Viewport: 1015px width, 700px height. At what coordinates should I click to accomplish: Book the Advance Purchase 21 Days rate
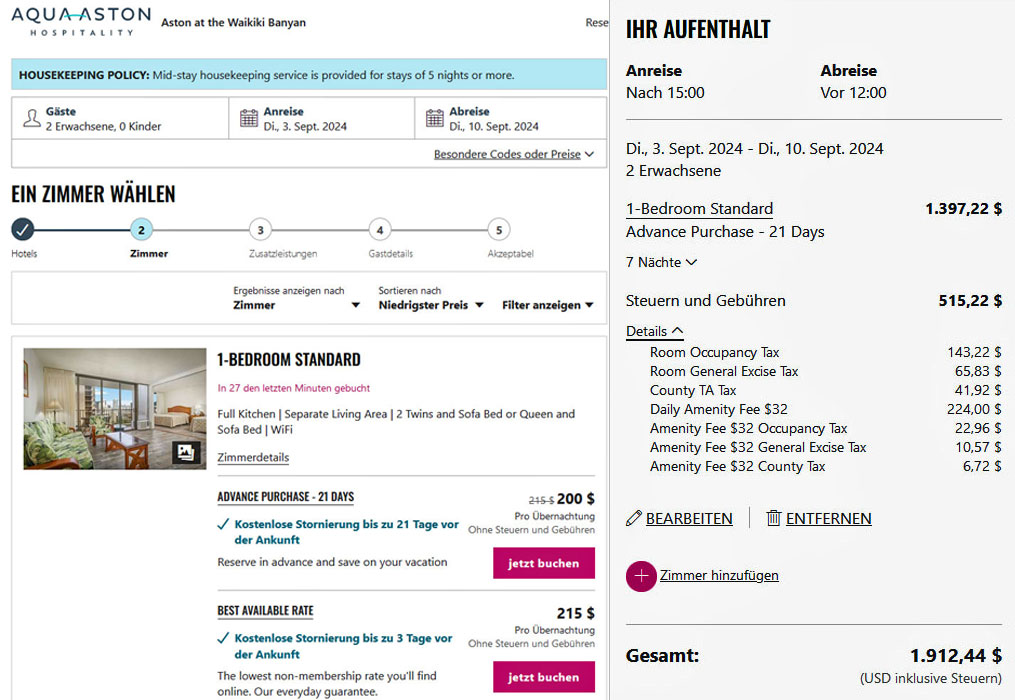click(x=543, y=563)
